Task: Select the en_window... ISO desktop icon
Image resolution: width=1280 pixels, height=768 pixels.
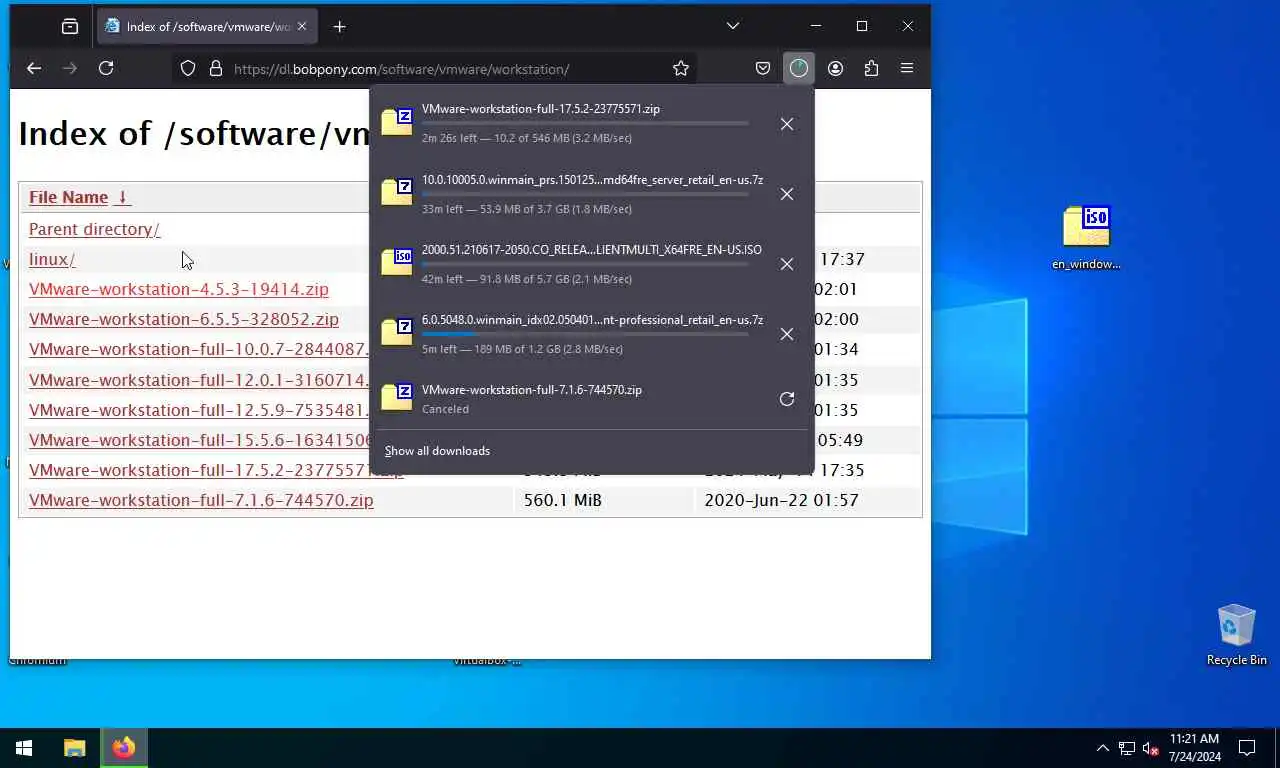Action: [1087, 238]
